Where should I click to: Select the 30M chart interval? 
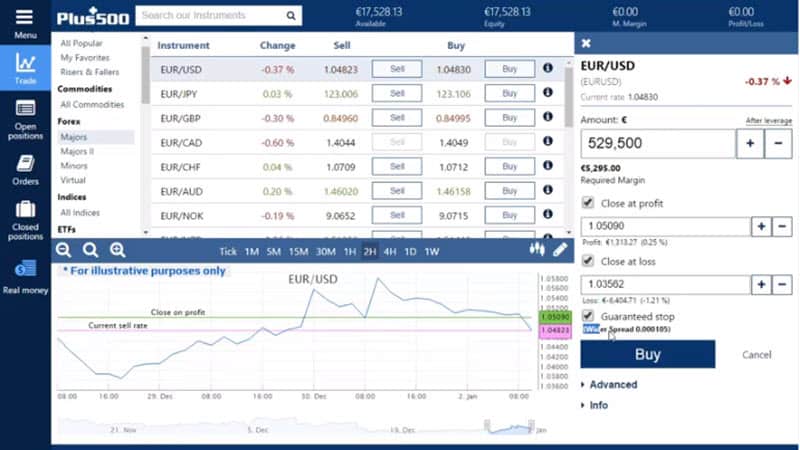pos(326,252)
